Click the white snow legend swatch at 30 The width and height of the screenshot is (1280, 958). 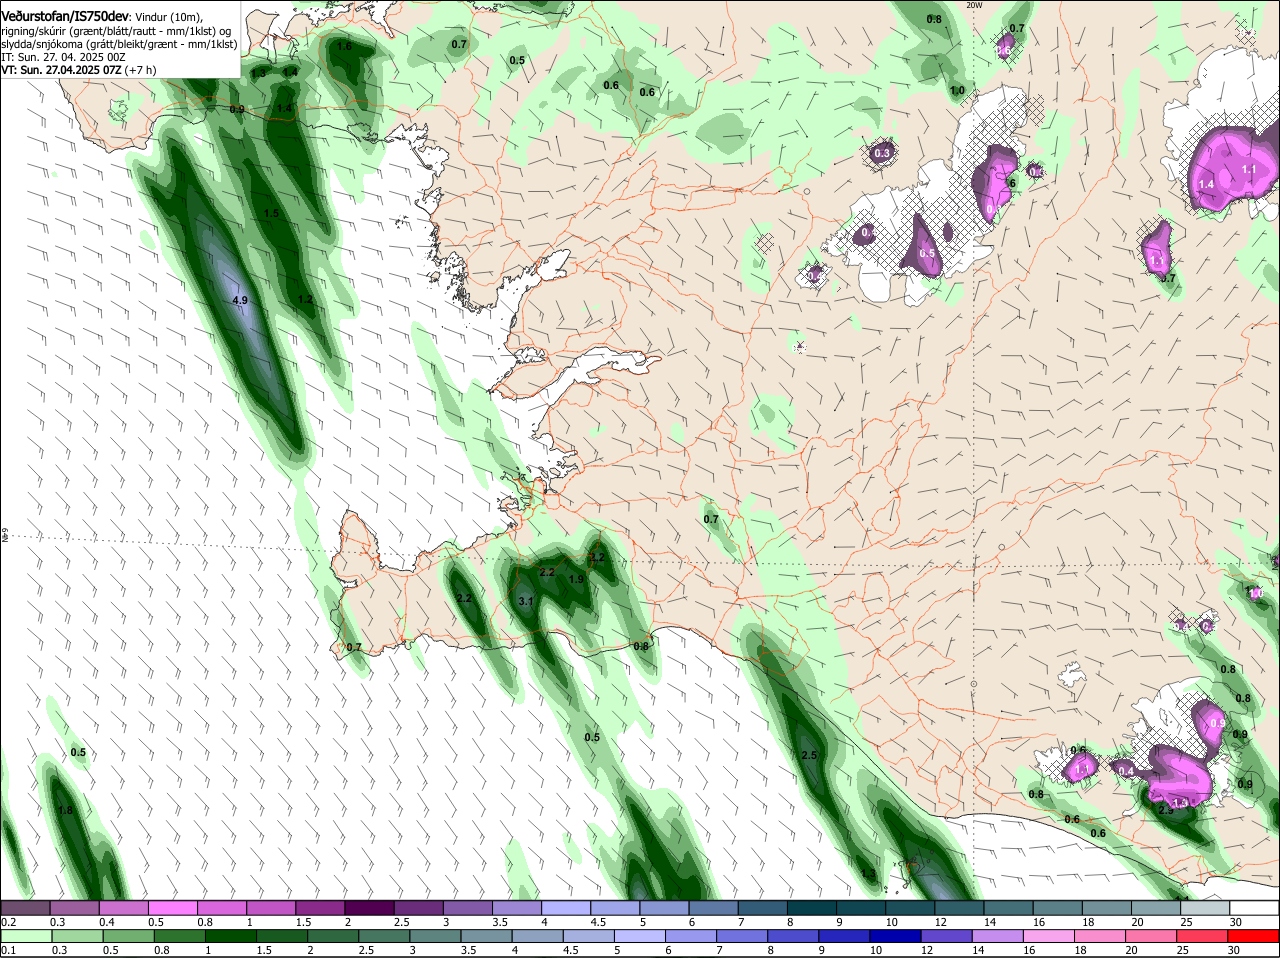[x=1254, y=907]
